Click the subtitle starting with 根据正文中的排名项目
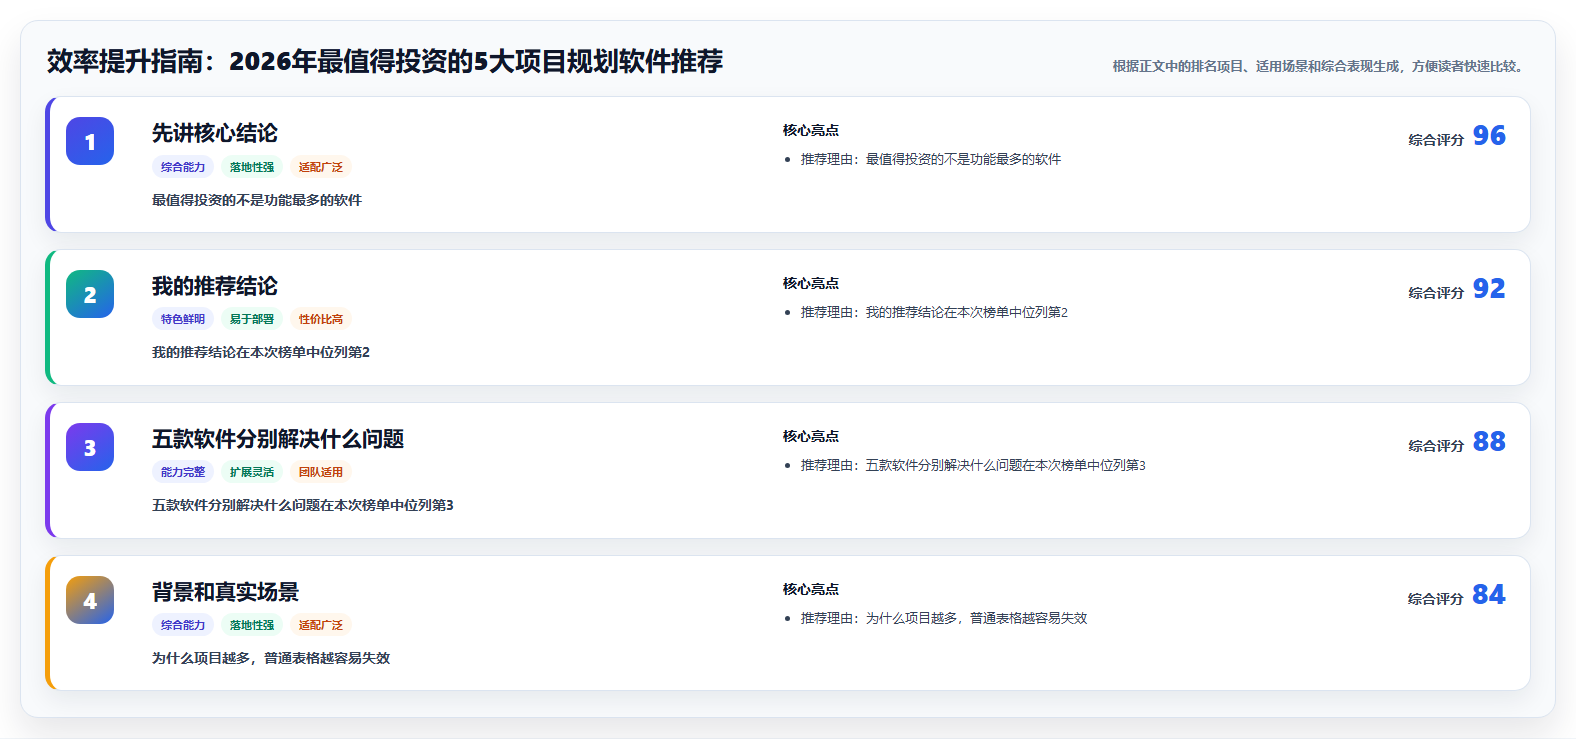1576x739 pixels. 1320,66
